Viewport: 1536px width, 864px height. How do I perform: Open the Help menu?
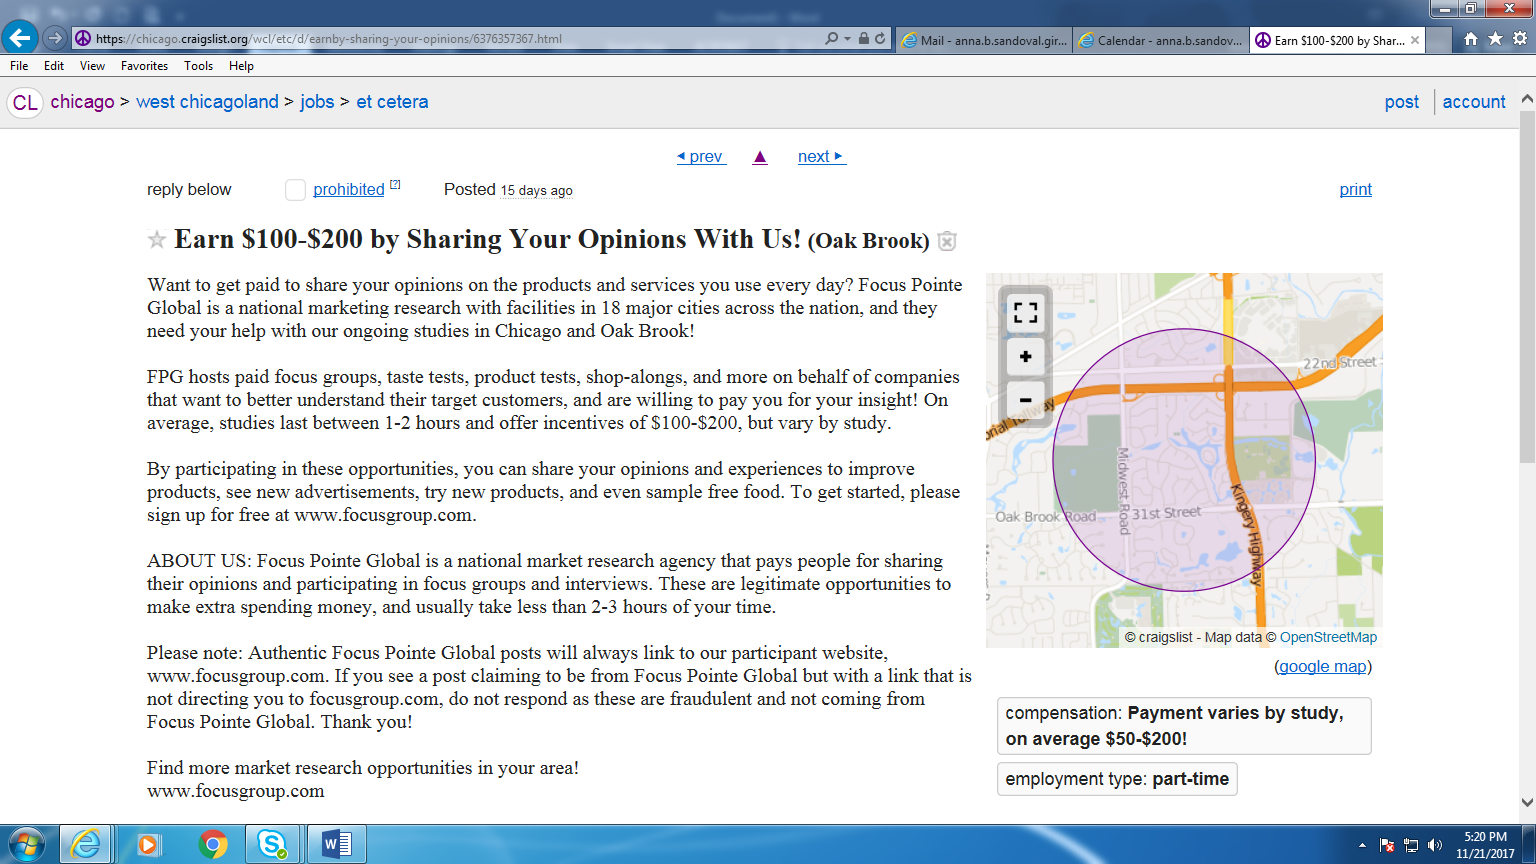tap(241, 66)
